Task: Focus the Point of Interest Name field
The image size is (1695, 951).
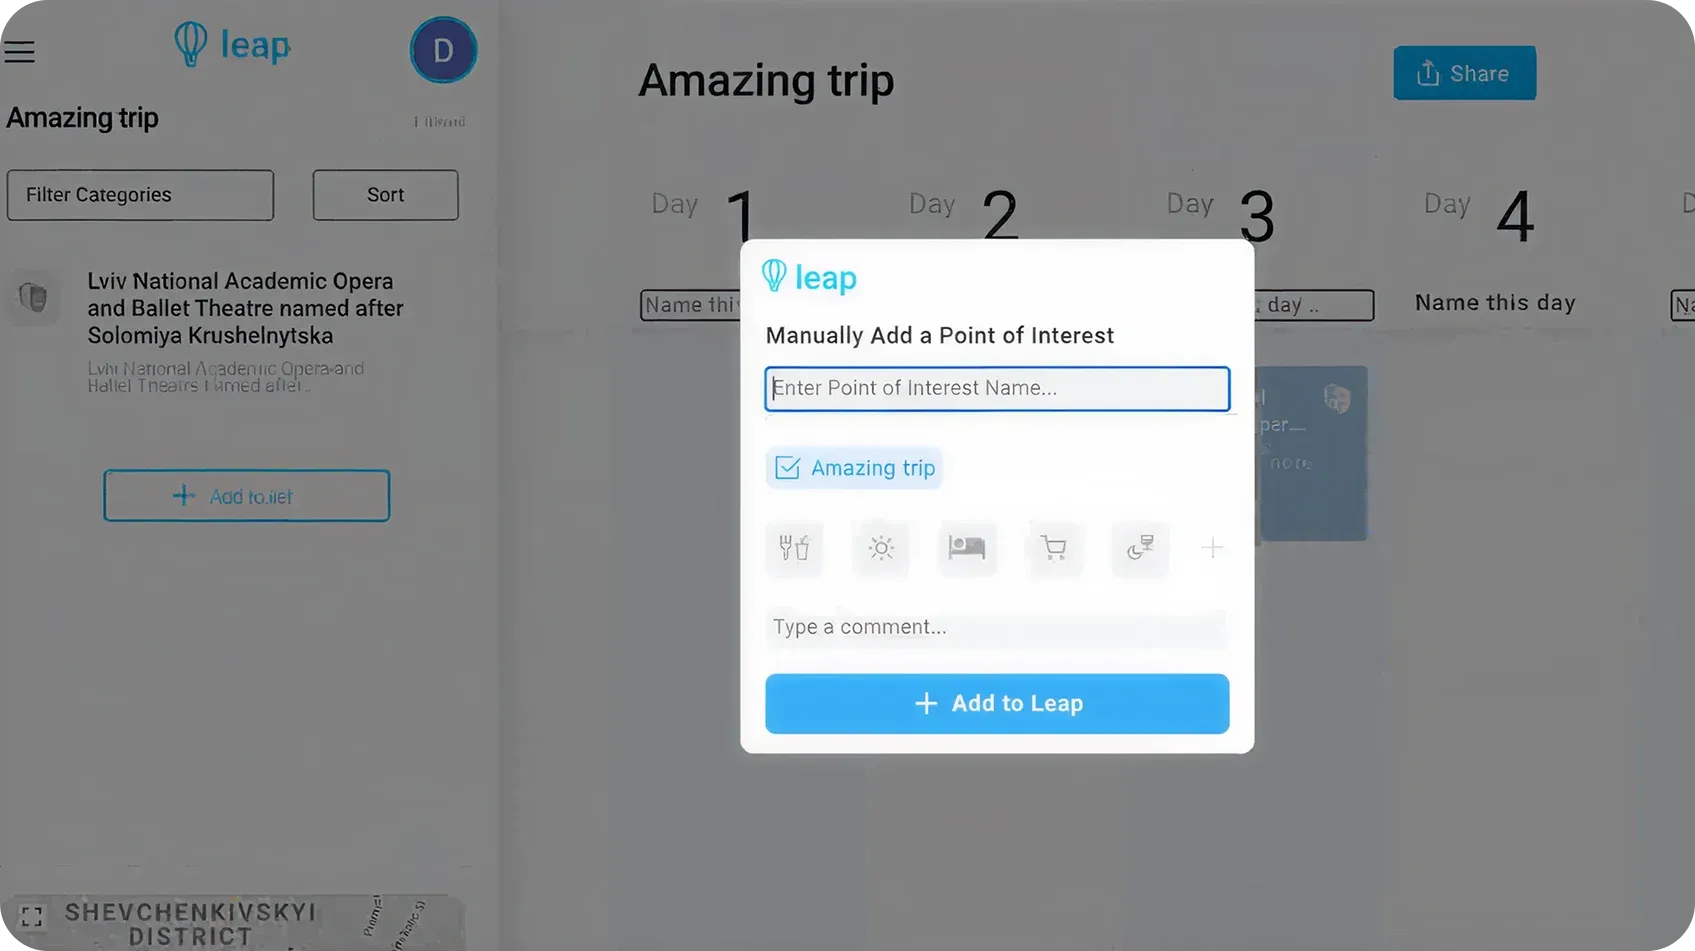Action: click(997, 389)
